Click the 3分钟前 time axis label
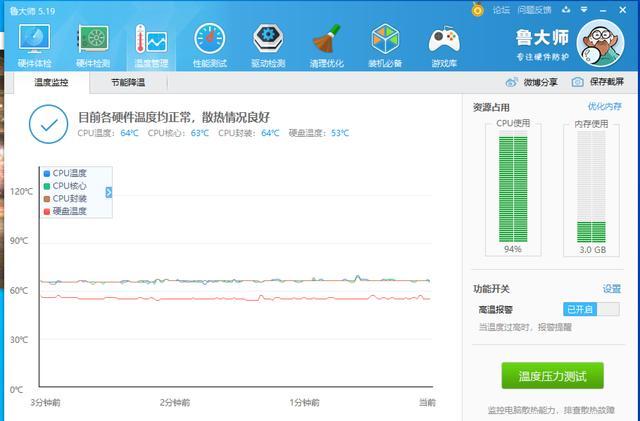The image size is (640, 421). tap(45, 403)
